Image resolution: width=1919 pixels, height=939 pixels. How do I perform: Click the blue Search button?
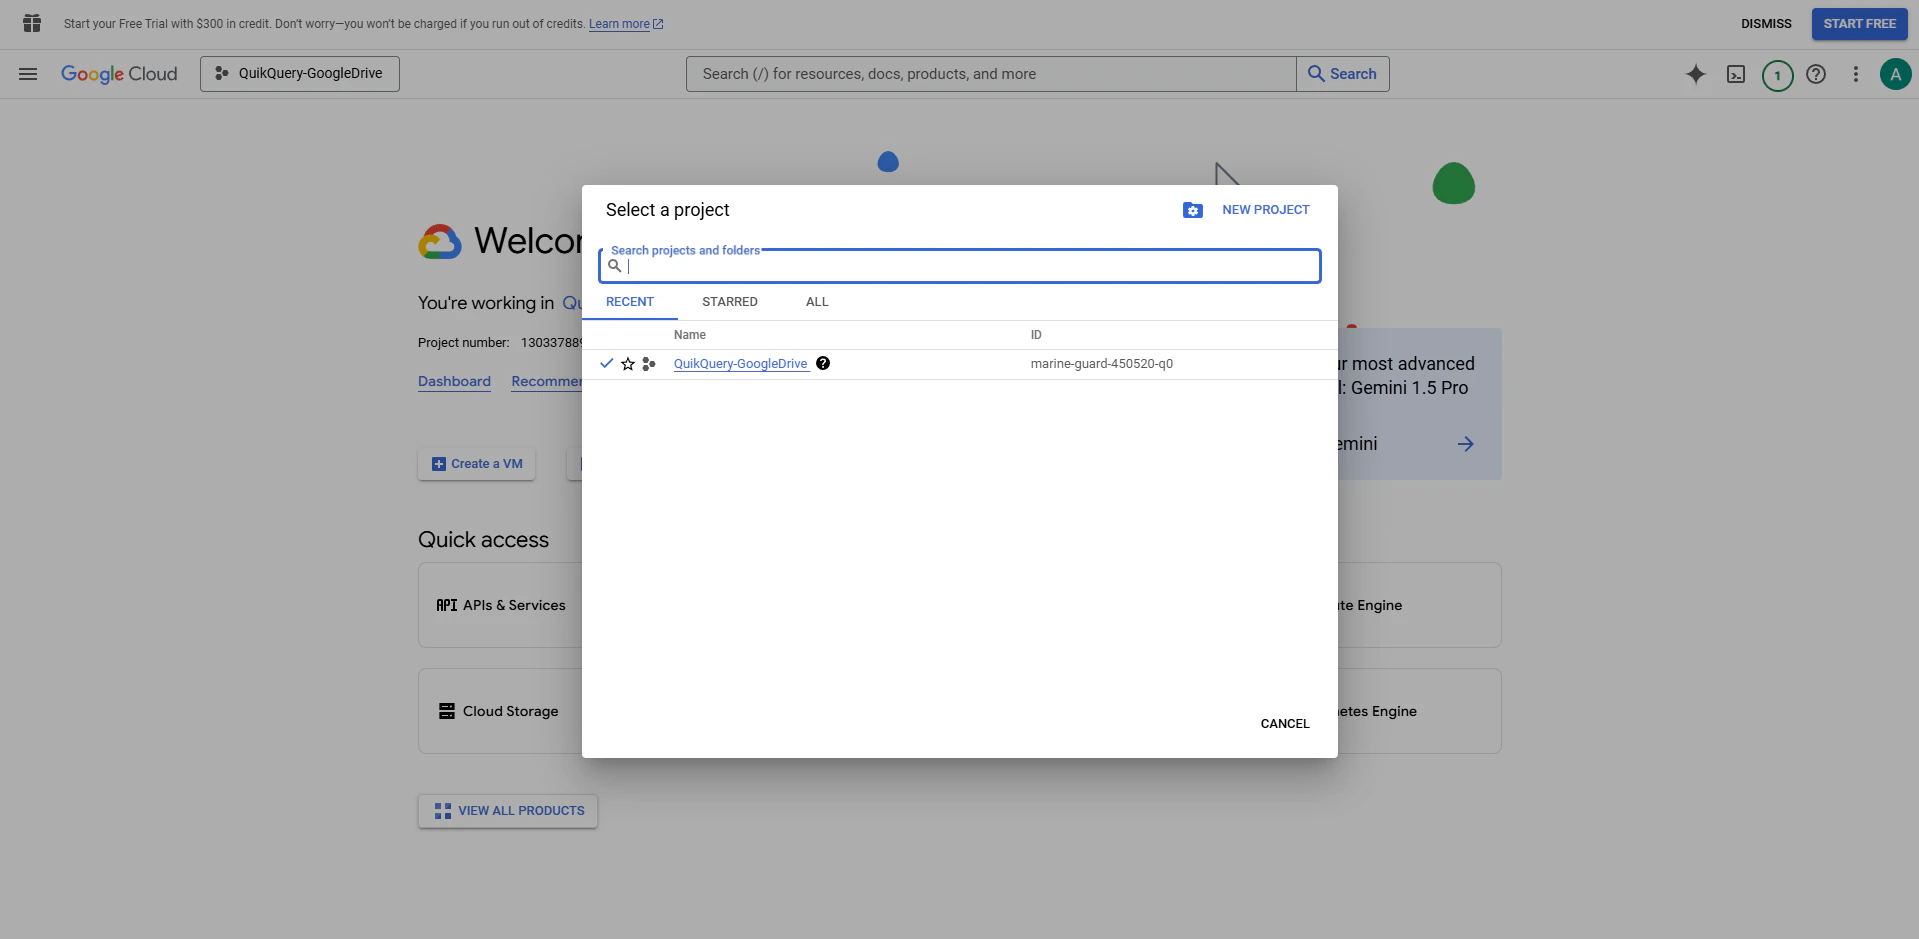click(1343, 74)
